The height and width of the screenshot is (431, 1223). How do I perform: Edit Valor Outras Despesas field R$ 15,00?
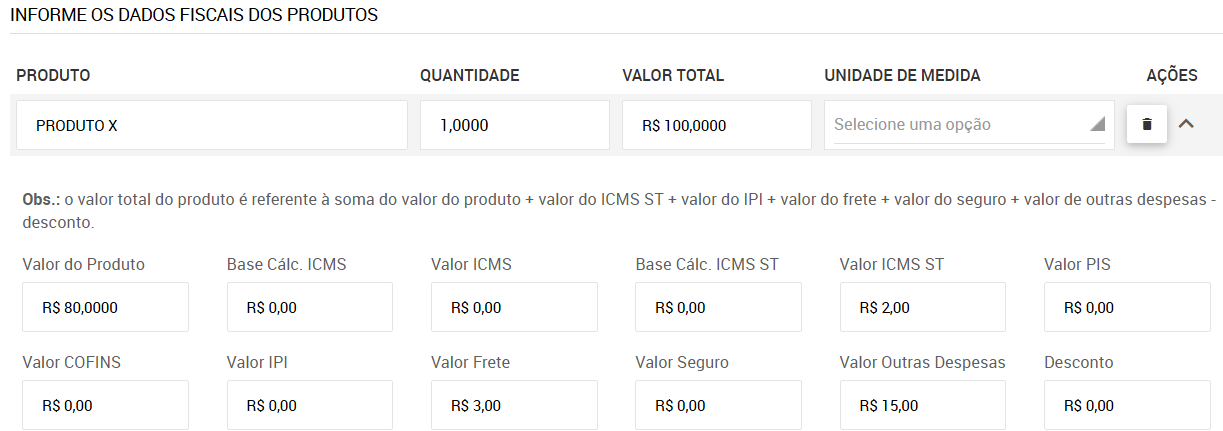click(923, 405)
